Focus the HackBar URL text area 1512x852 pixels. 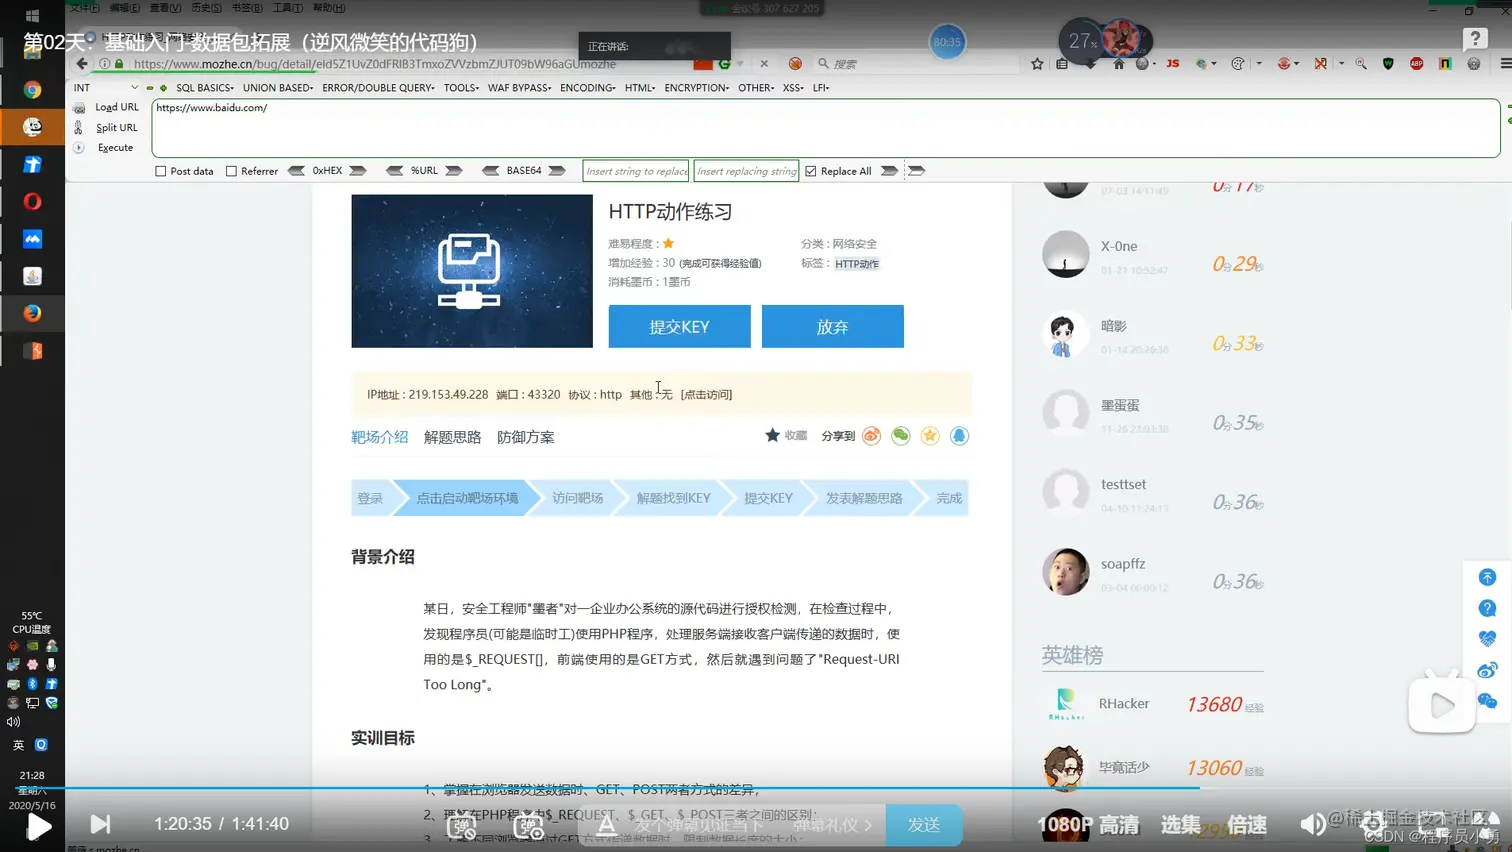click(825, 128)
